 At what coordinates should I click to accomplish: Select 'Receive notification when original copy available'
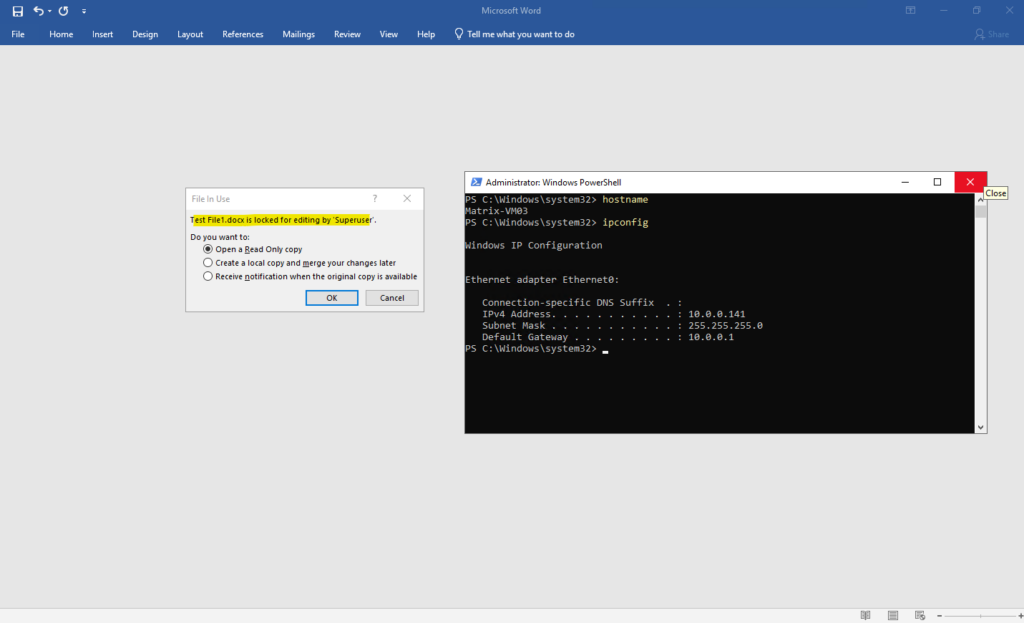click(208, 276)
